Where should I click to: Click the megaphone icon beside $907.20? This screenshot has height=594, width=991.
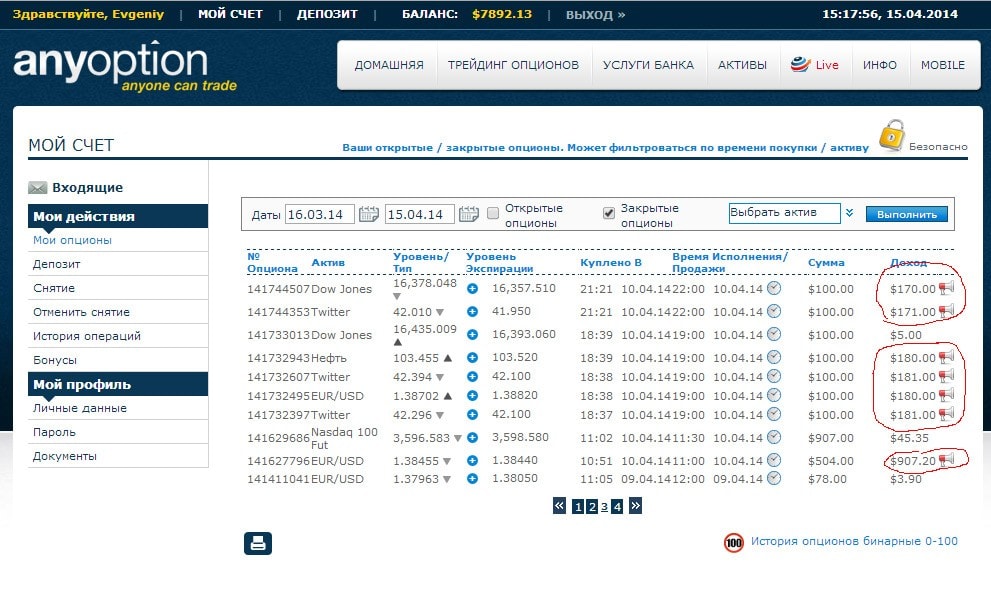946,460
